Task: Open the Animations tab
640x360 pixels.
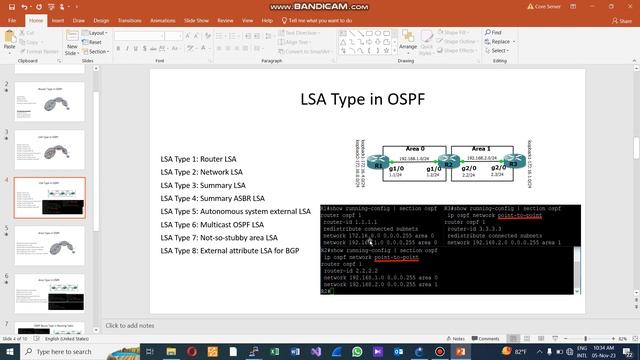Action: click(162, 20)
